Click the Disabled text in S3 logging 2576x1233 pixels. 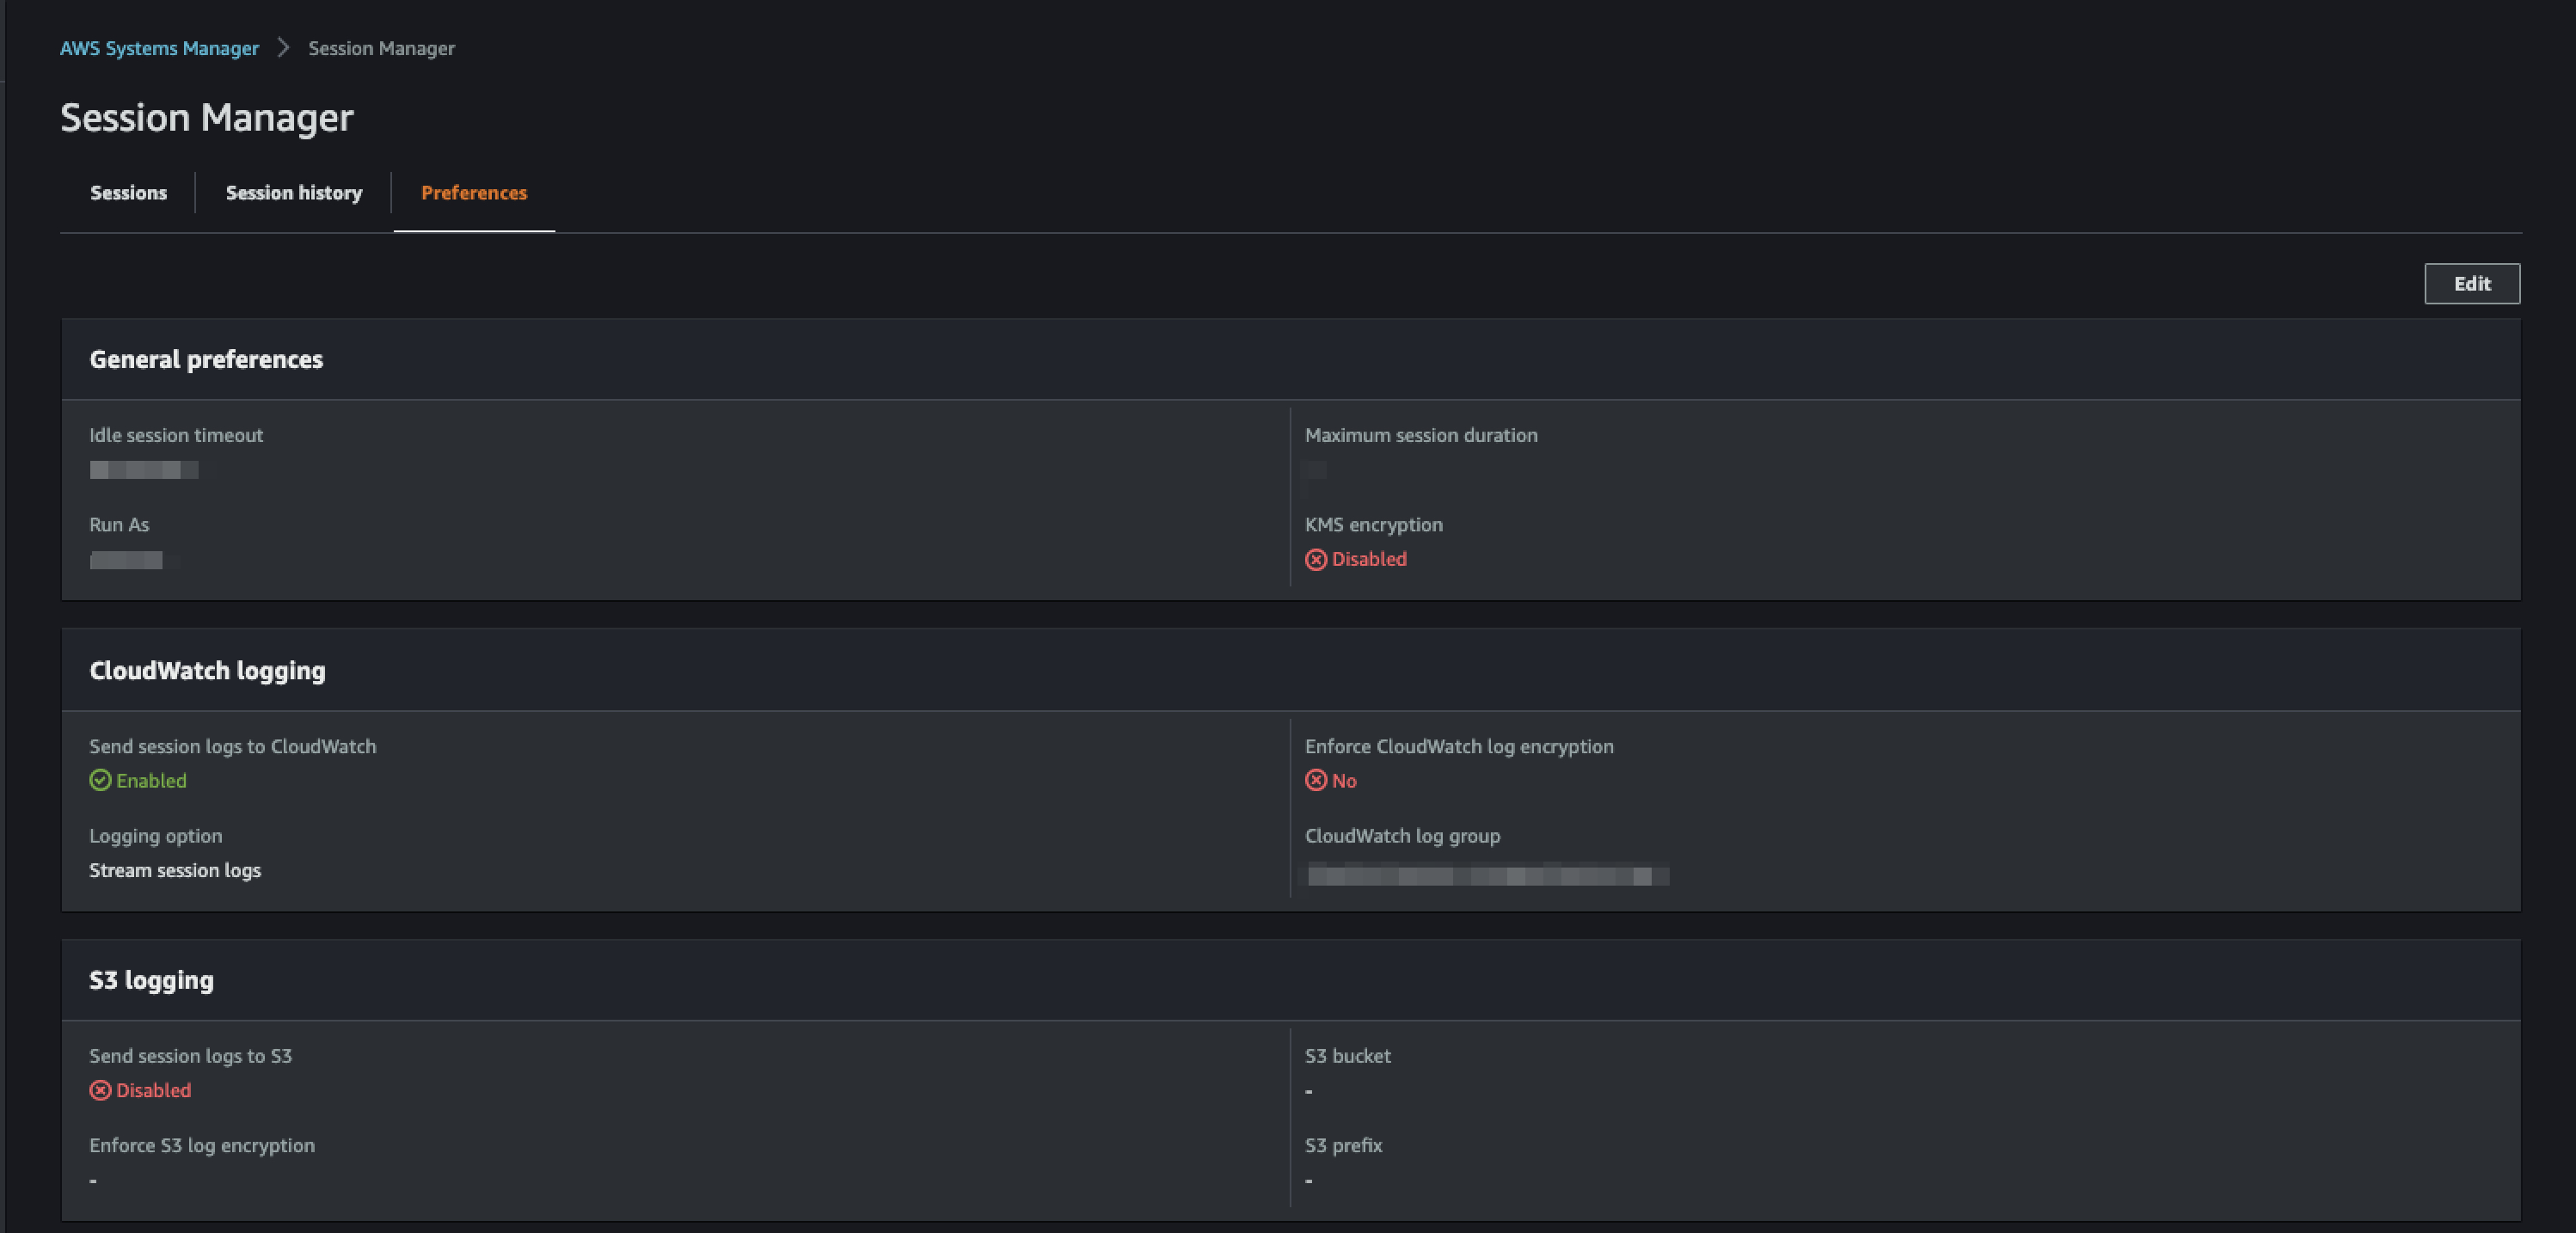tap(153, 1090)
